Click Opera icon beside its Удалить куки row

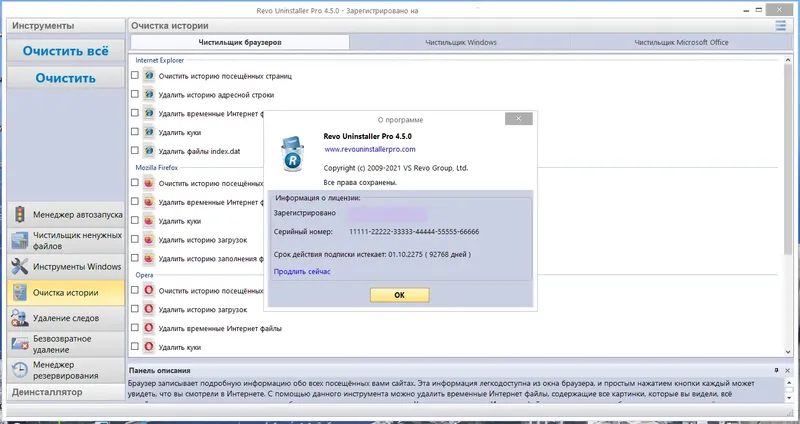148,347
